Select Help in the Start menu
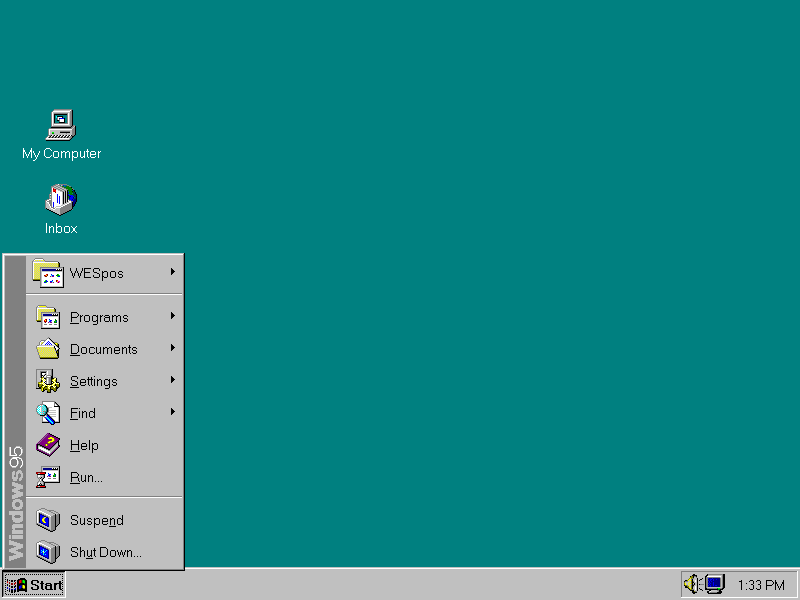Screen dimensions: 800x600 pyautogui.click(x=104, y=445)
